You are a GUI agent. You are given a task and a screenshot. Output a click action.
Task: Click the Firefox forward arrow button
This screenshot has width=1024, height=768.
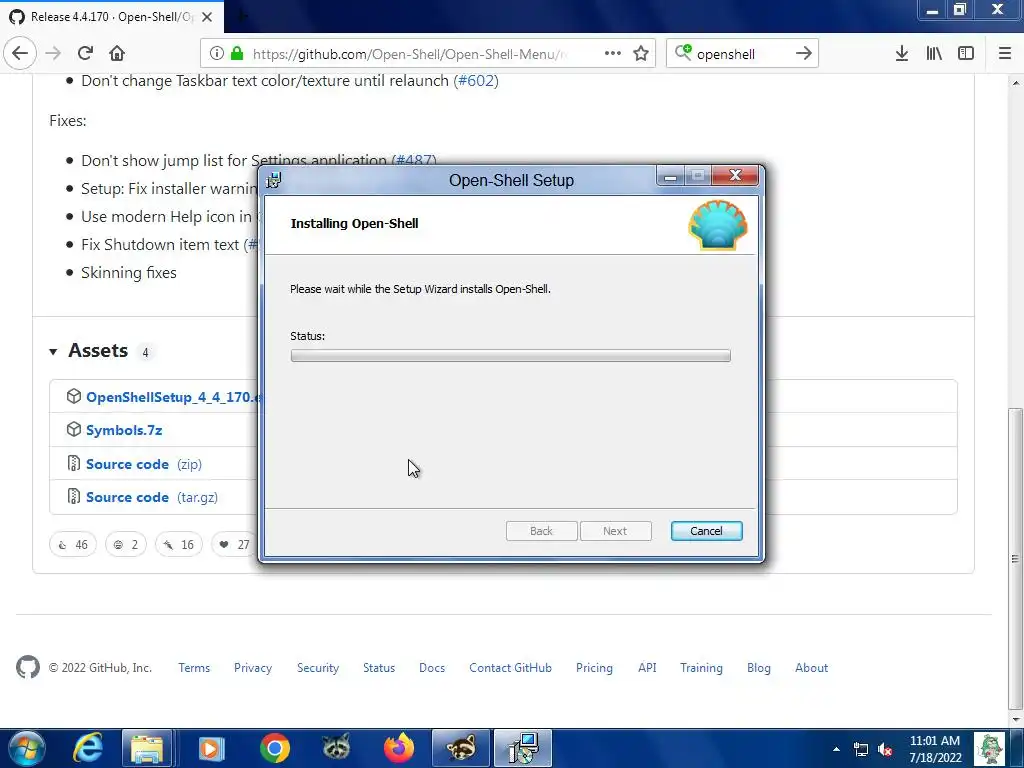(x=54, y=54)
